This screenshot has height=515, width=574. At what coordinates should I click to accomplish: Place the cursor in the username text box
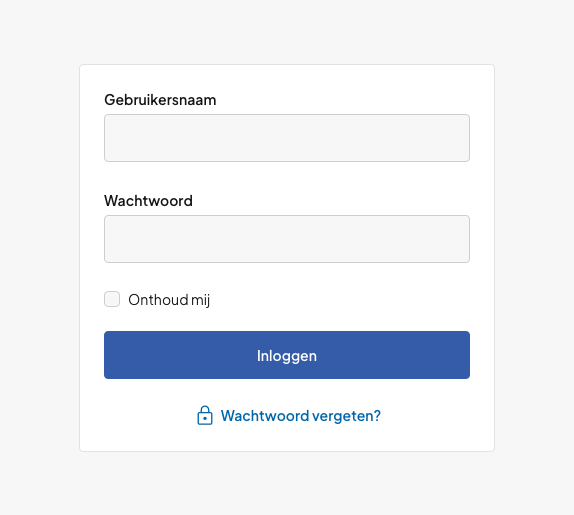[x=287, y=138]
